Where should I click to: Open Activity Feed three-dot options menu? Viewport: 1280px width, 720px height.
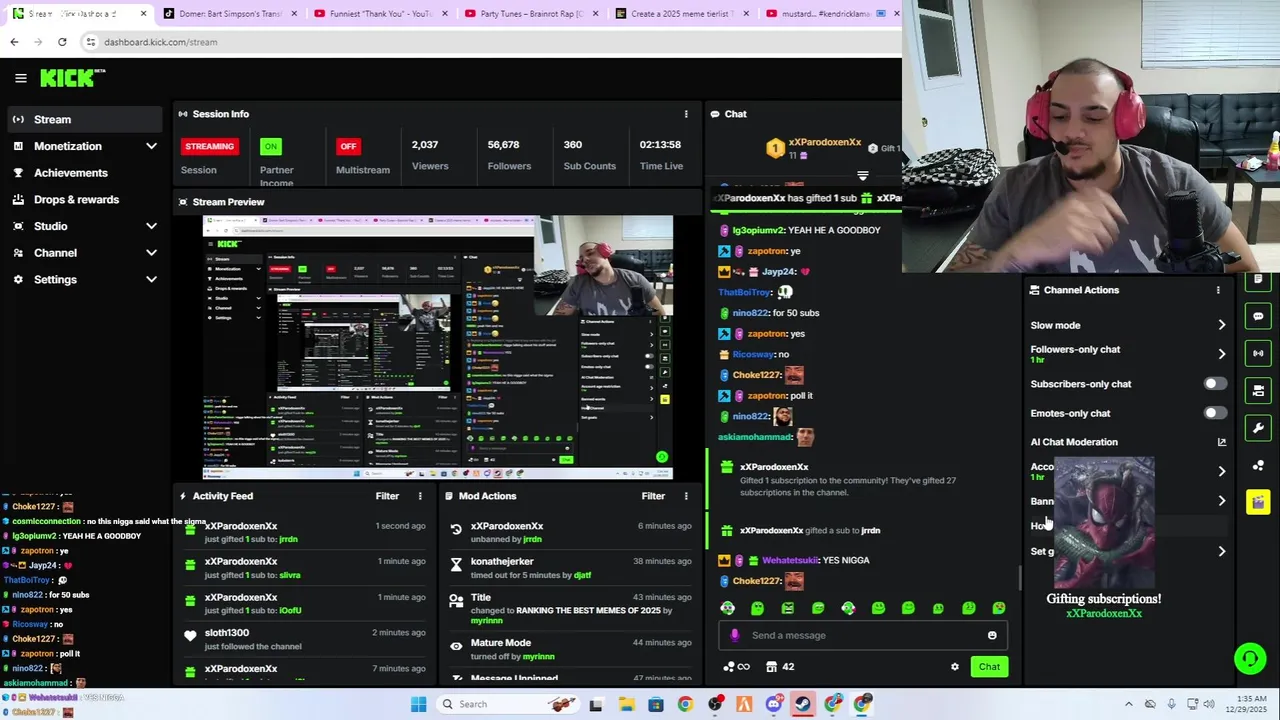(x=420, y=496)
